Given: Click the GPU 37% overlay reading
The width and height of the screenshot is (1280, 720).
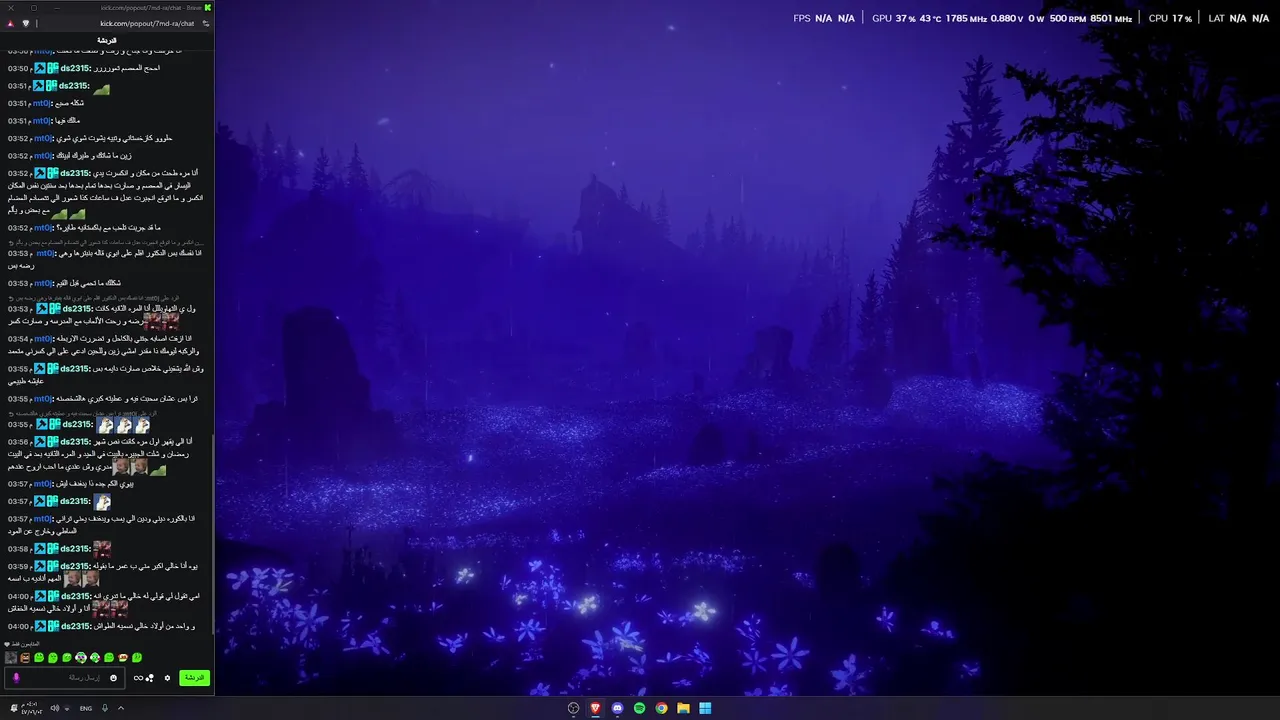Looking at the screenshot, I should point(893,18).
